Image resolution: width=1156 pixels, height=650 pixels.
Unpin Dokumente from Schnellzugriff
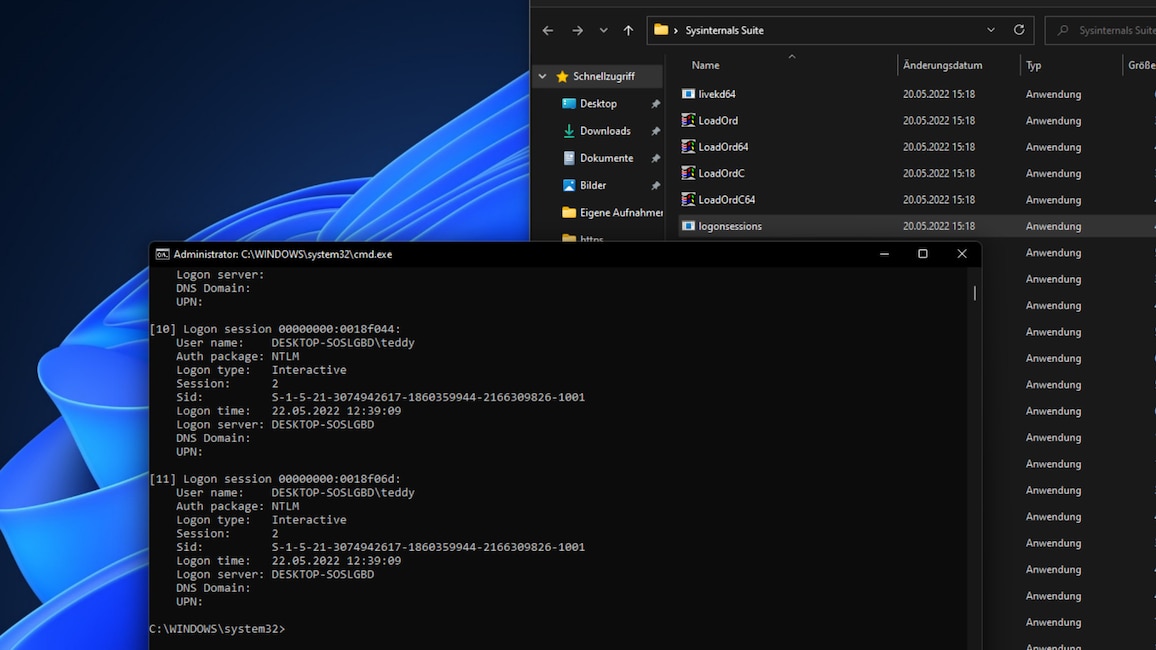pyautogui.click(x=657, y=157)
